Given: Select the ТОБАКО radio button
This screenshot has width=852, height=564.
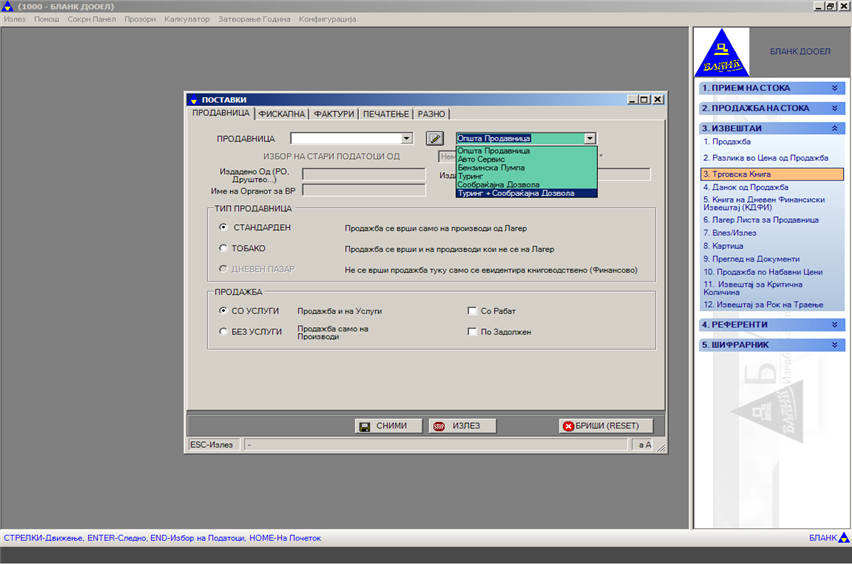Looking at the screenshot, I should [223, 248].
